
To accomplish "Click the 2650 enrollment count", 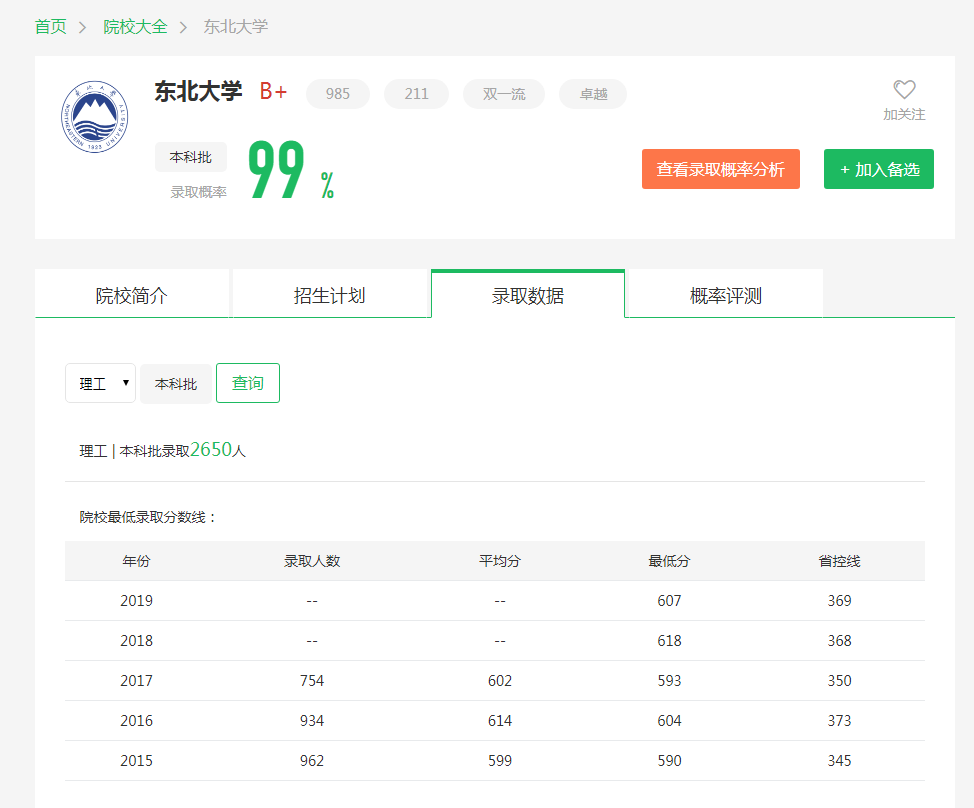I will click(211, 449).
